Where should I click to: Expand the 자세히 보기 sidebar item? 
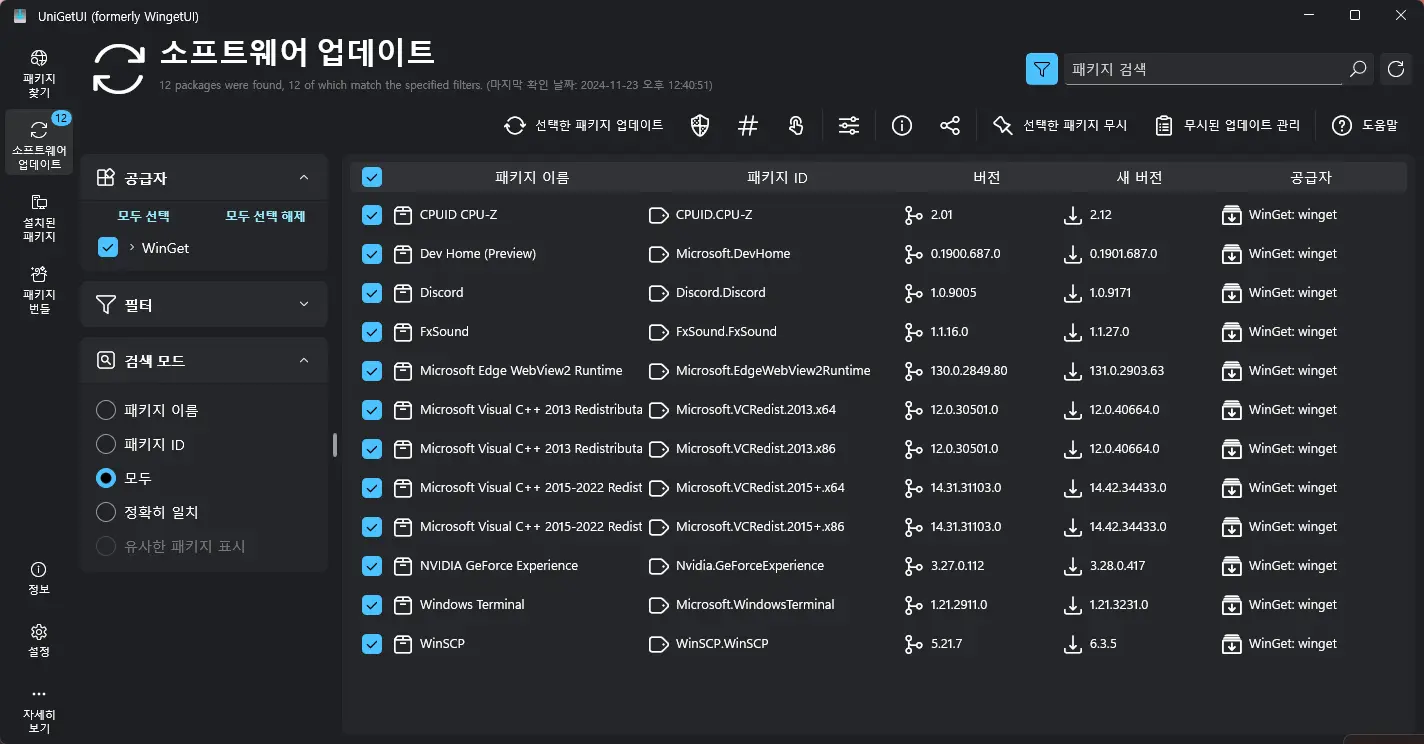pyautogui.click(x=39, y=709)
